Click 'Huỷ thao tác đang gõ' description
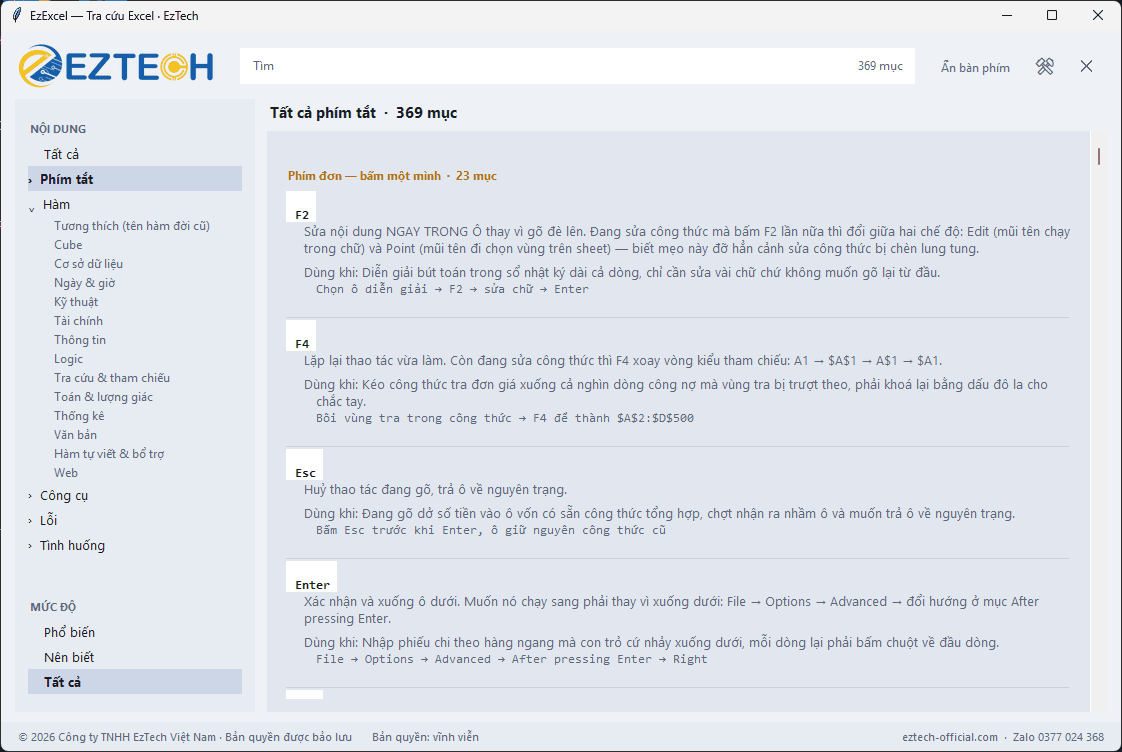 (x=435, y=489)
